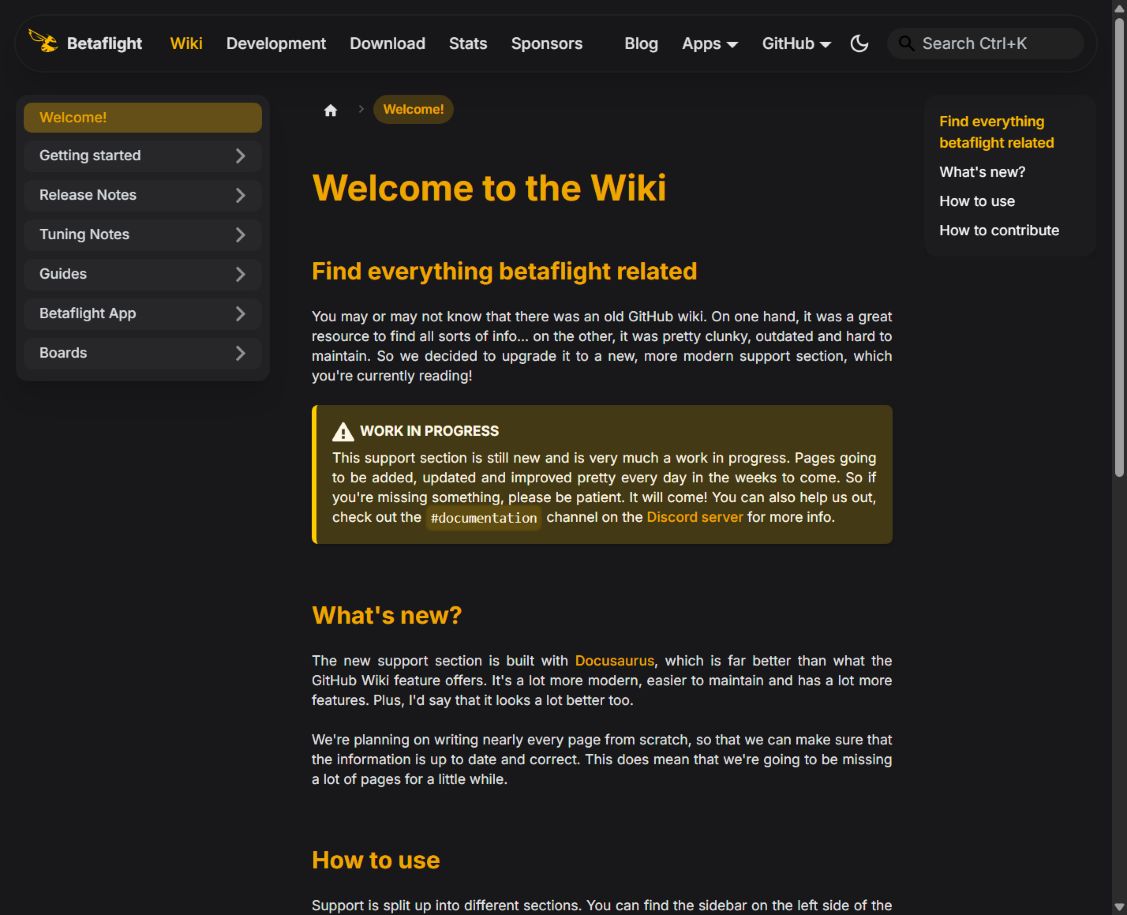
Task: Open the Sponsors page
Action: point(547,44)
